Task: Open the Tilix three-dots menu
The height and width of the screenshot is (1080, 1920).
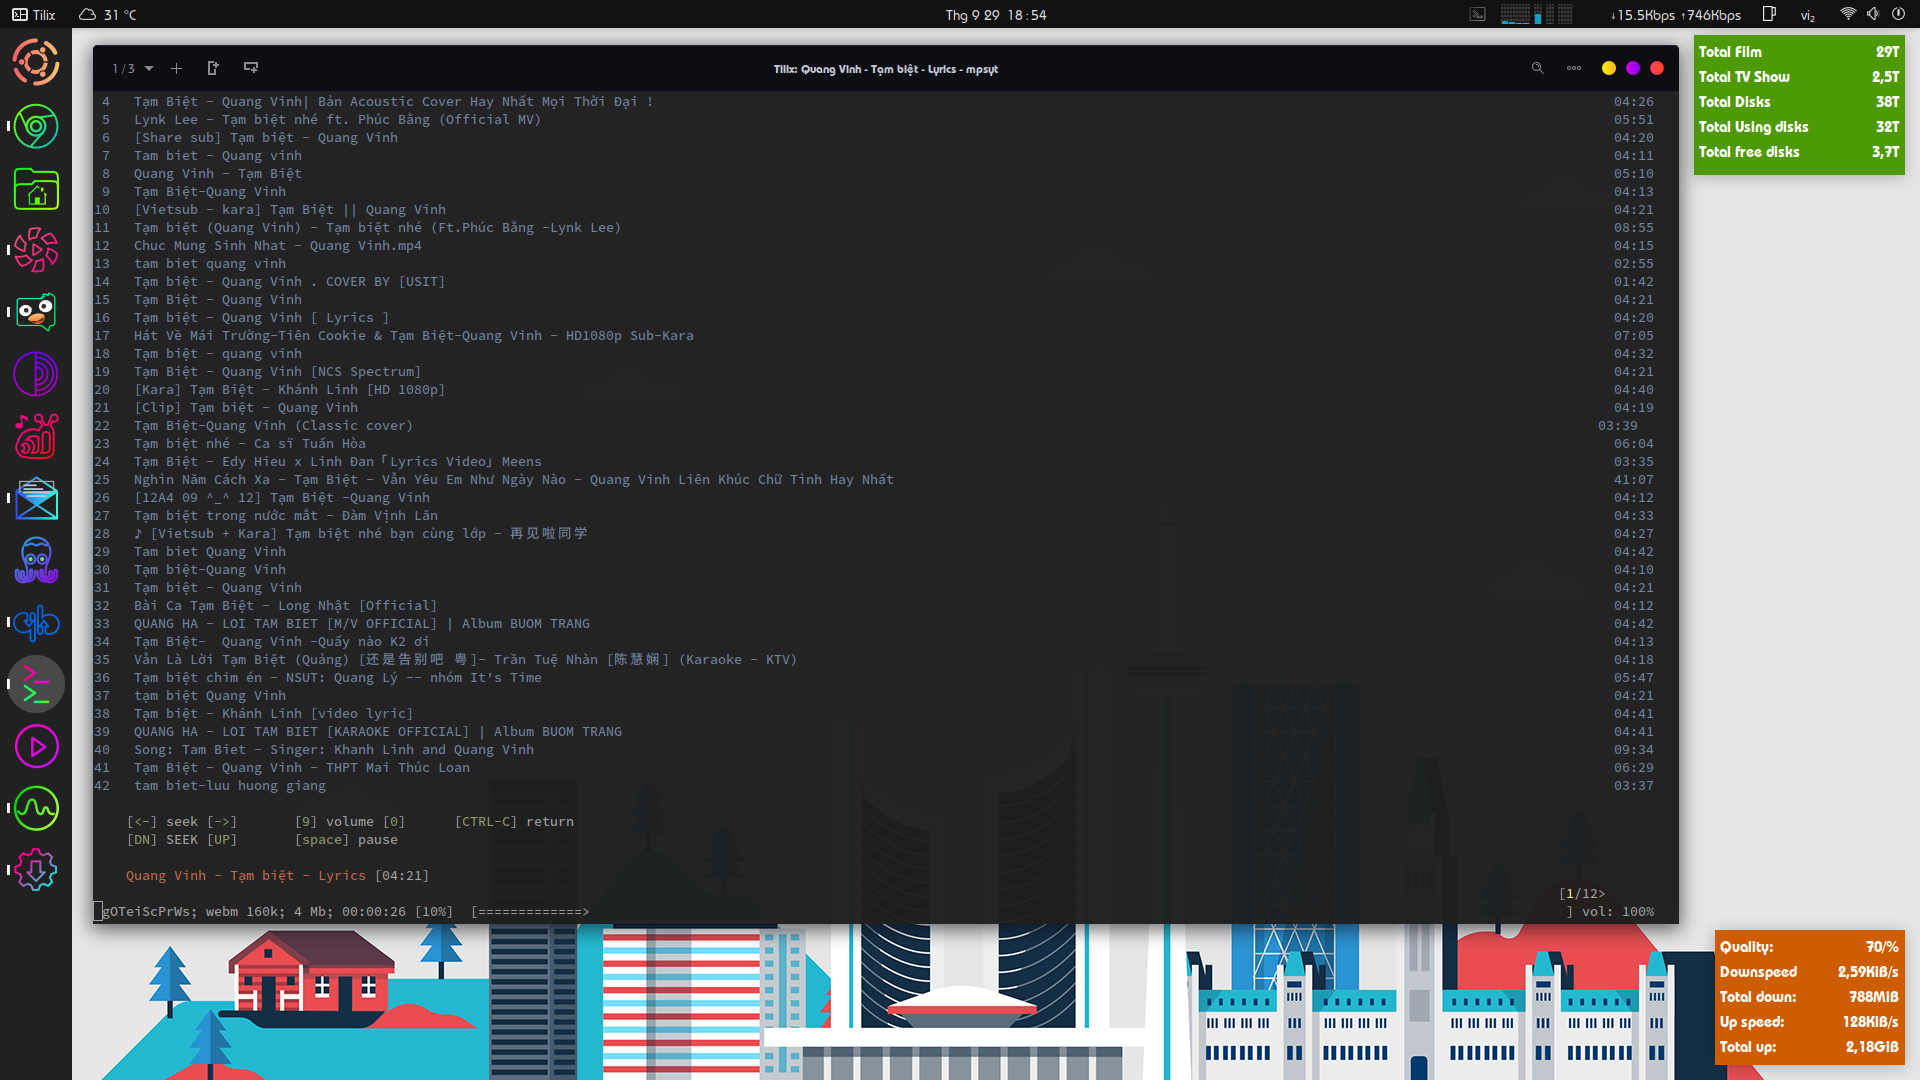Action: (x=1574, y=68)
